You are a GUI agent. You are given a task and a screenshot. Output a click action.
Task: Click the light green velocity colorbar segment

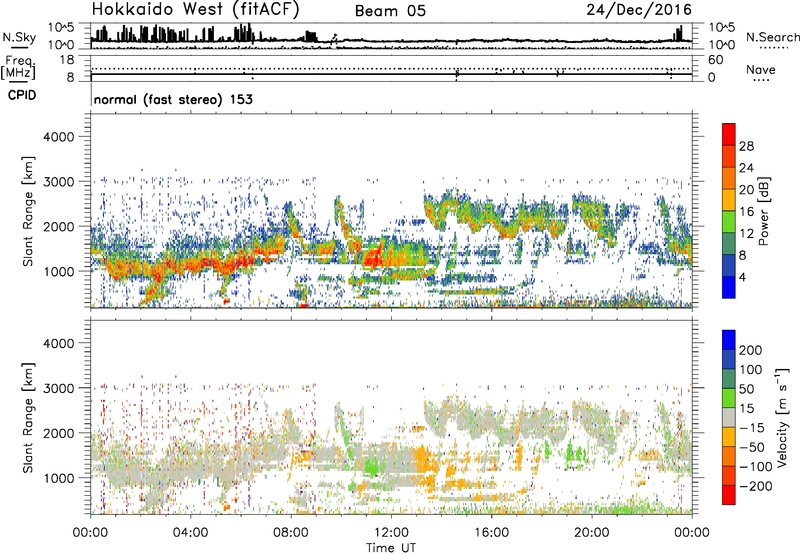click(729, 398)
